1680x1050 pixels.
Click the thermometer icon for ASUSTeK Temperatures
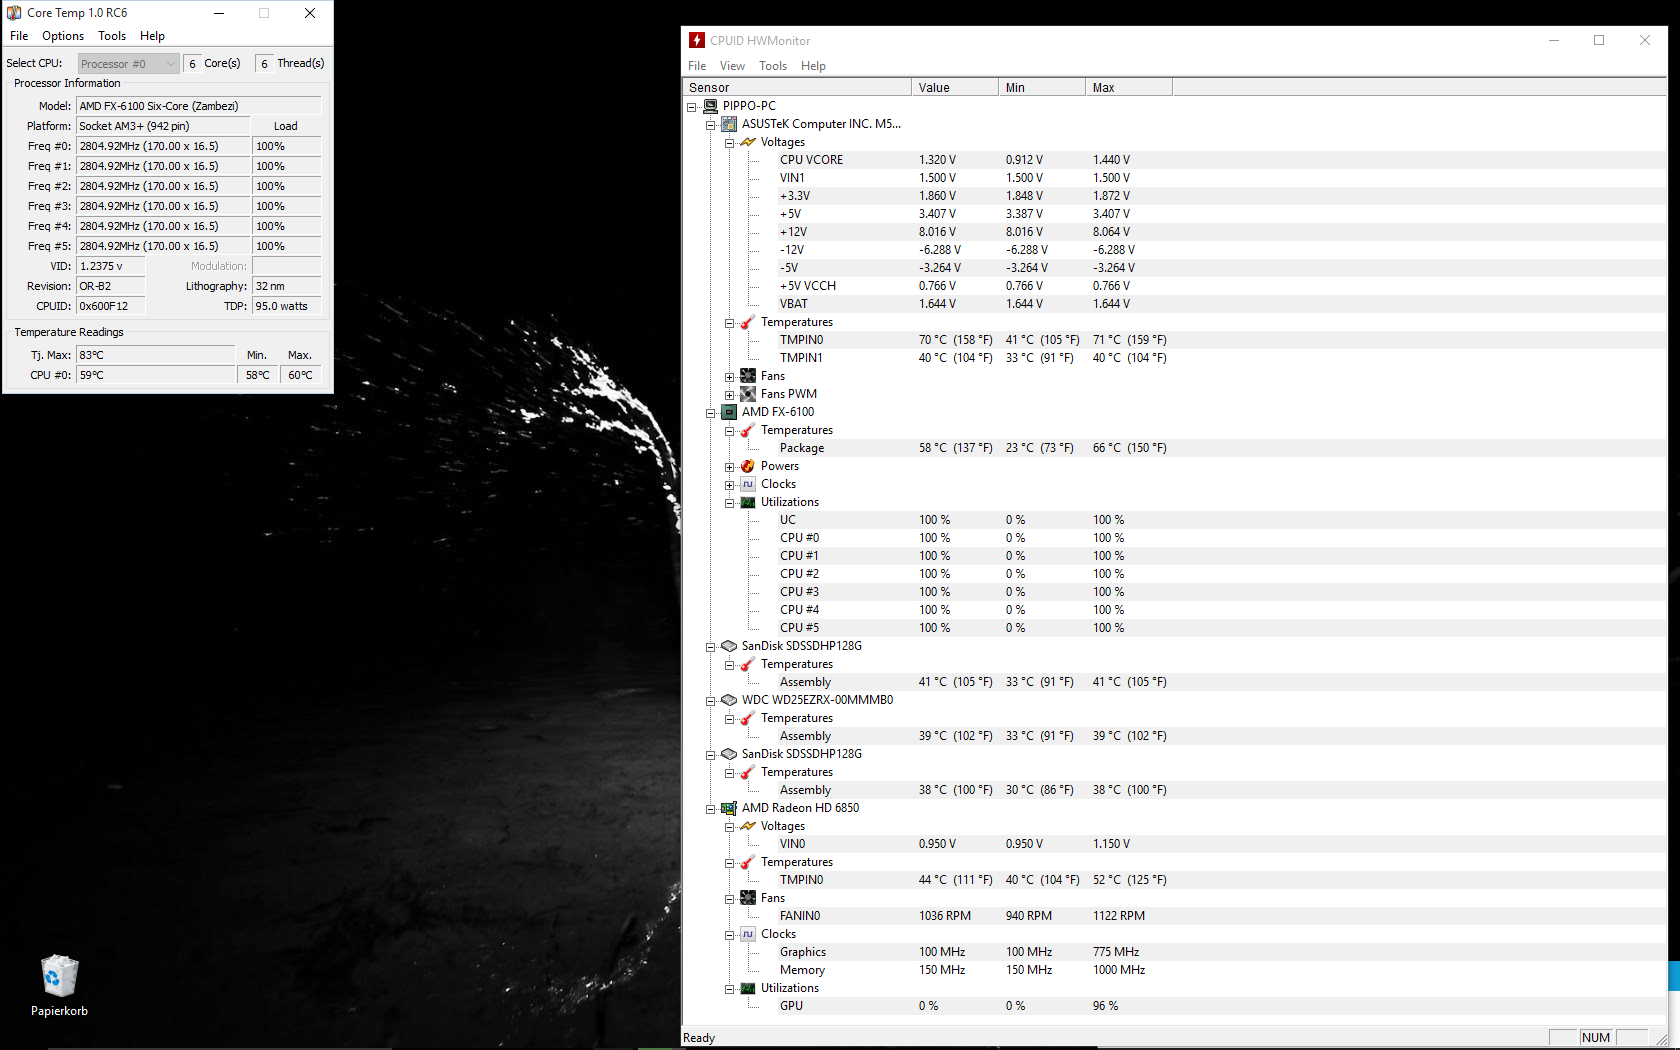748,322
